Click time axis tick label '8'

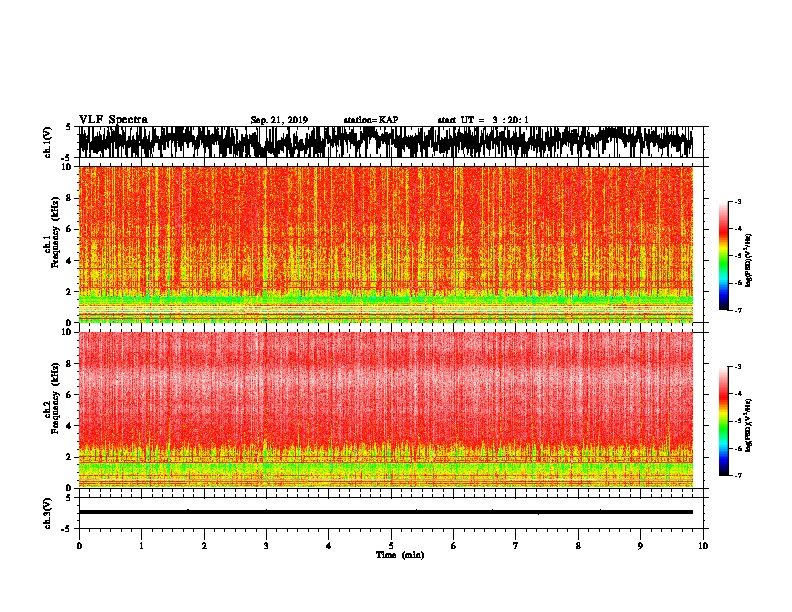pos(578,546)
